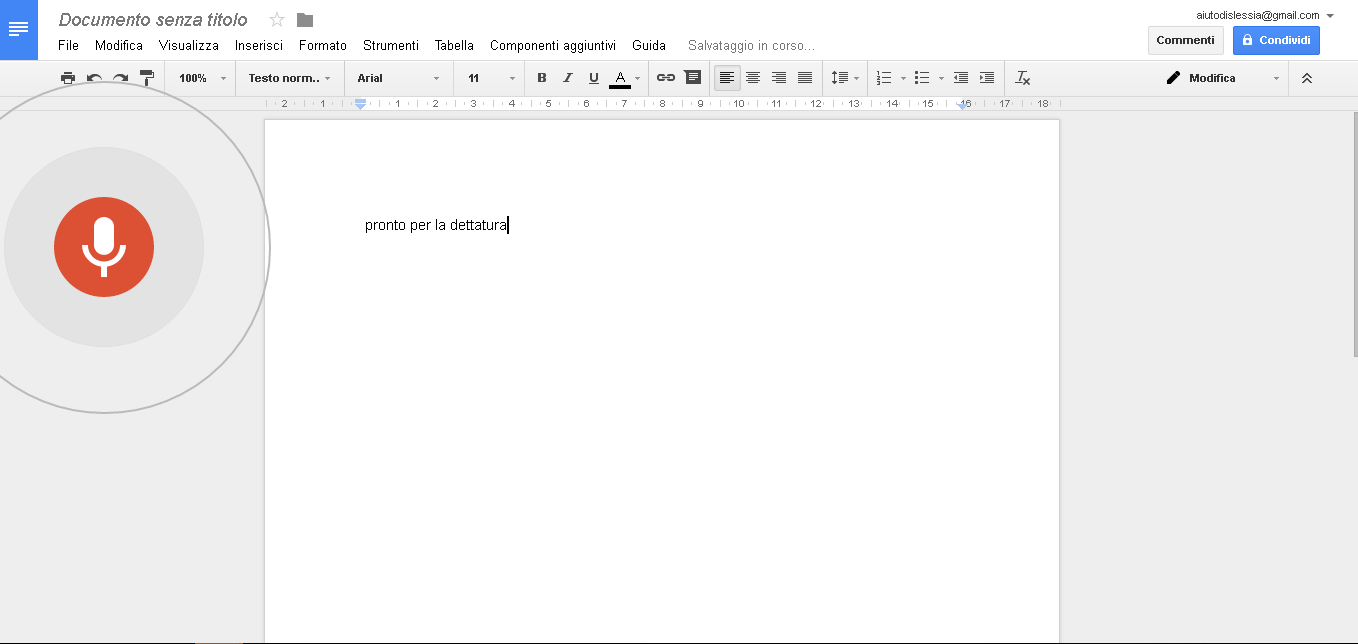Rename Documento senza titolo title
Screen dimensions: 1358x644
pyautogui.click(x=153, y=20)
